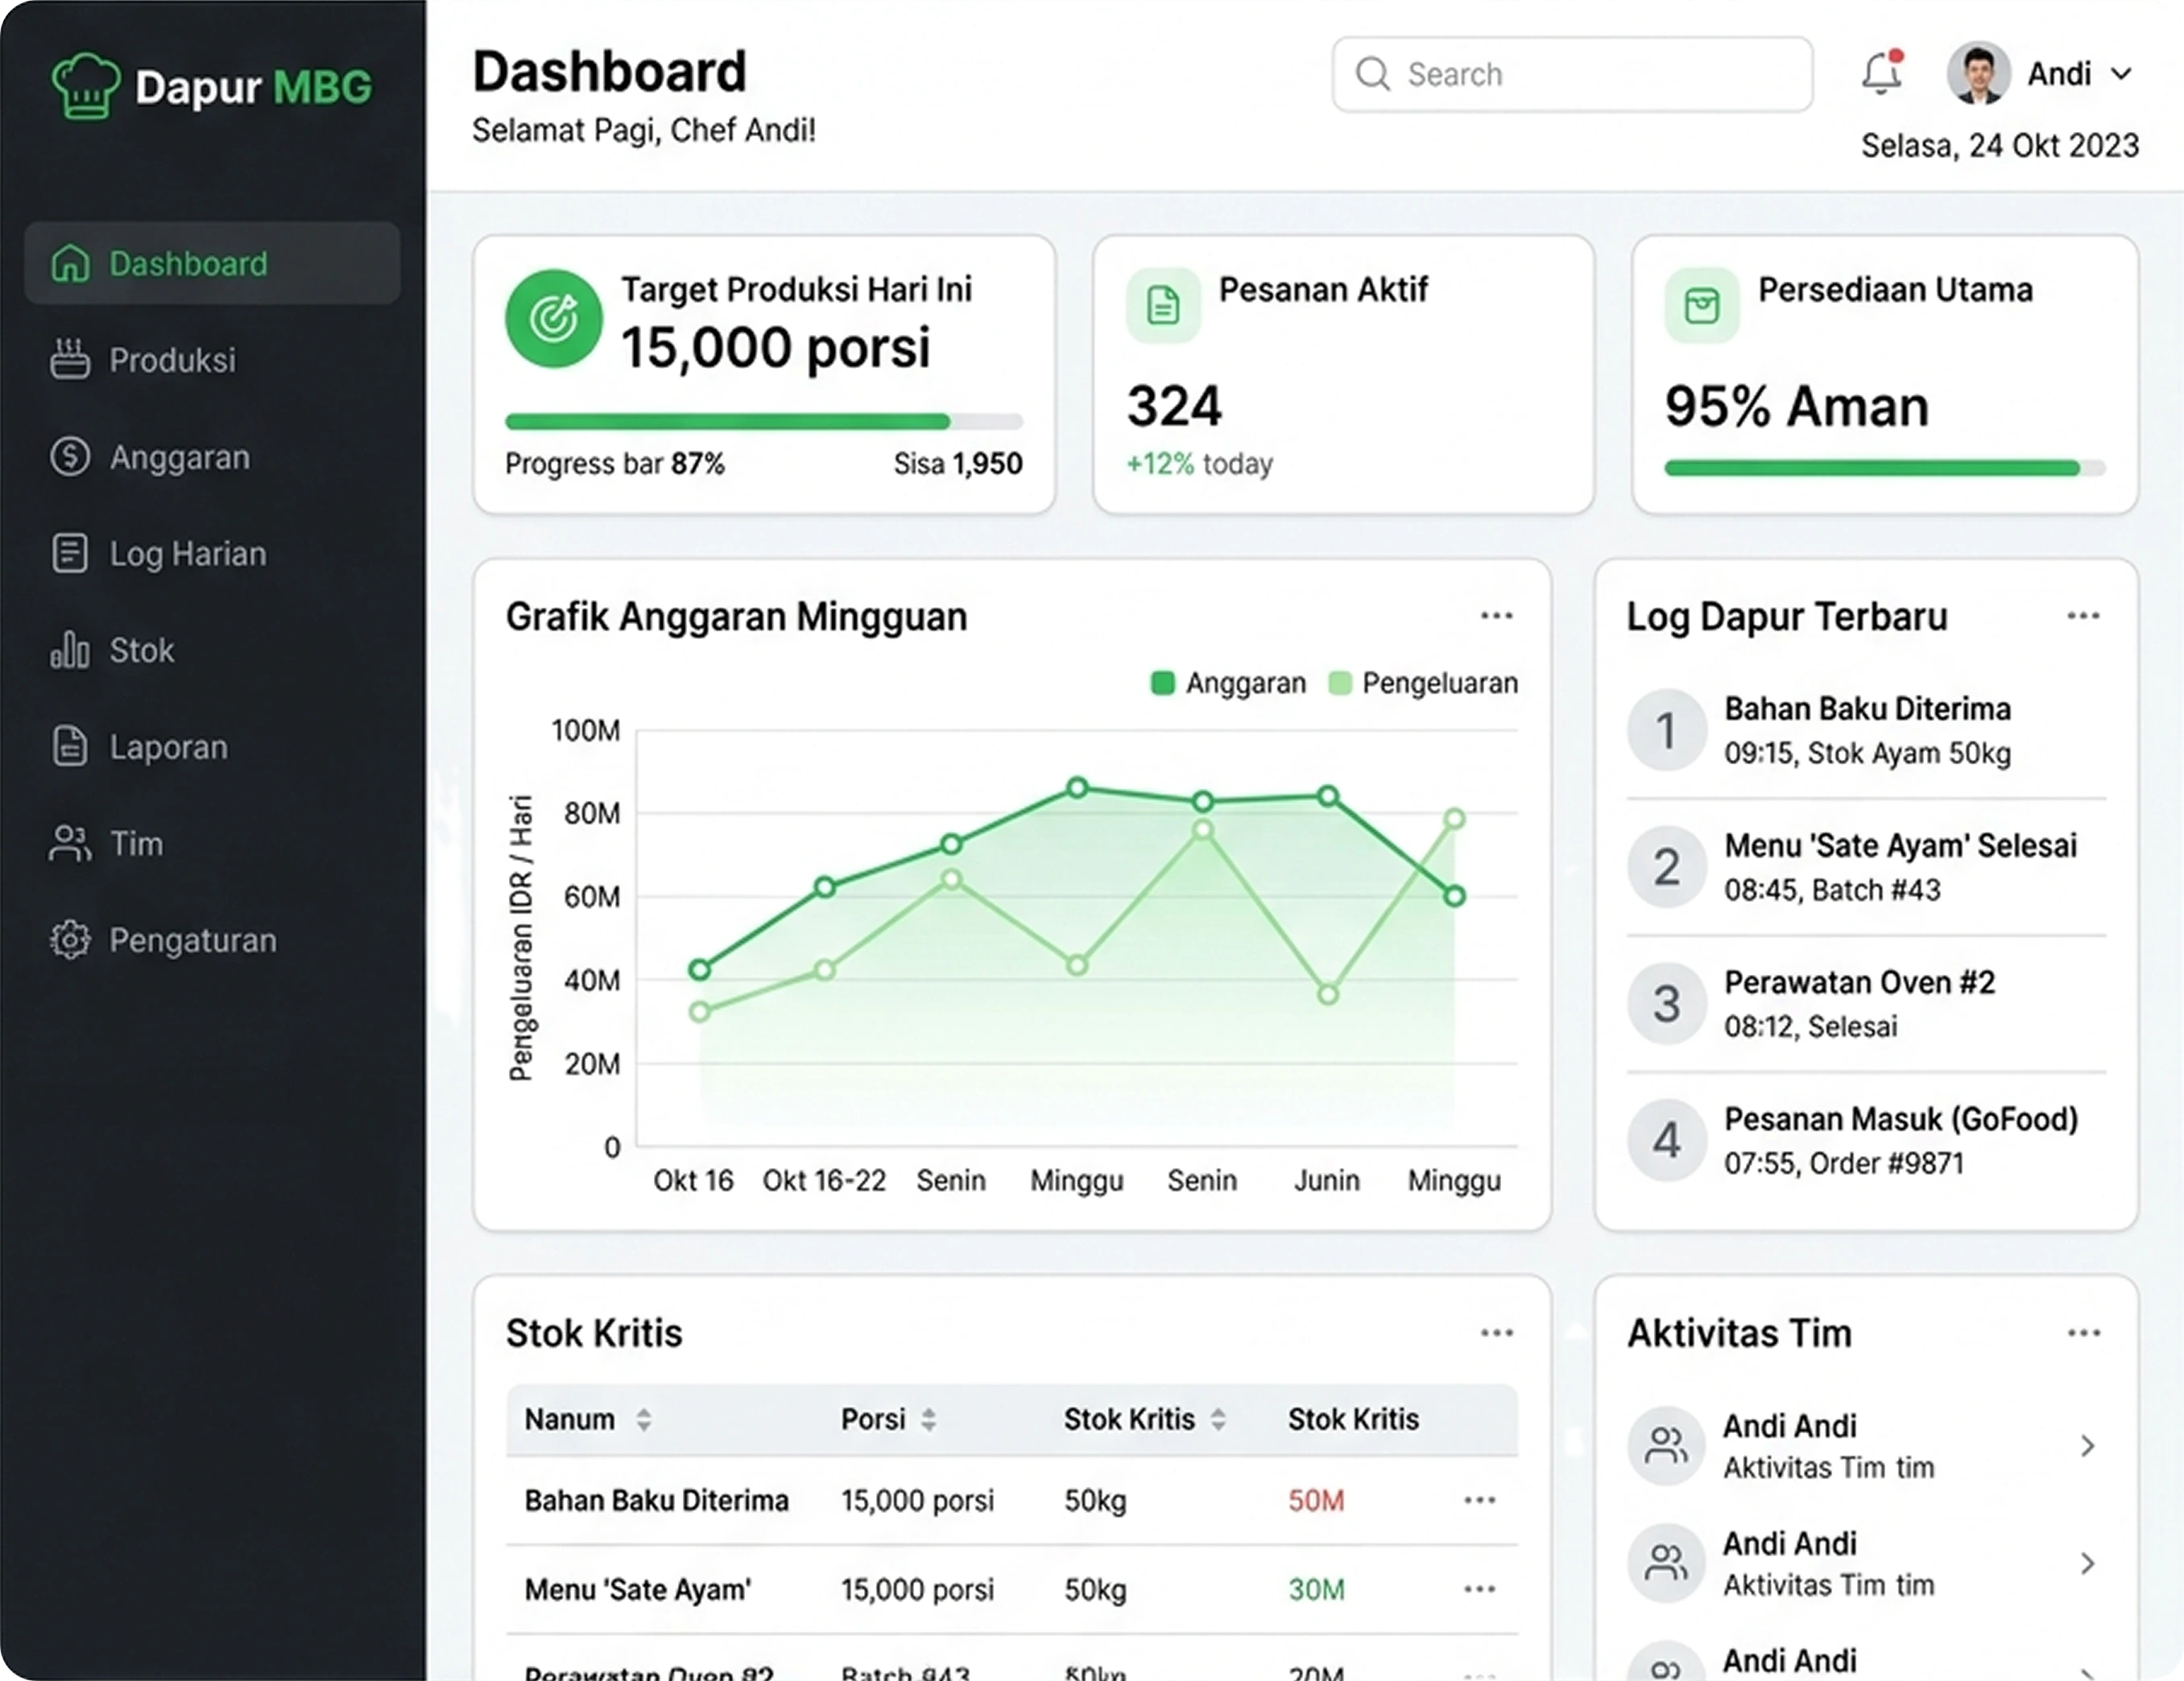Click the Dapur MBG chef hat logo
The height and width of the screenshot is (1681, 2184).
click(x=86, y=86)
